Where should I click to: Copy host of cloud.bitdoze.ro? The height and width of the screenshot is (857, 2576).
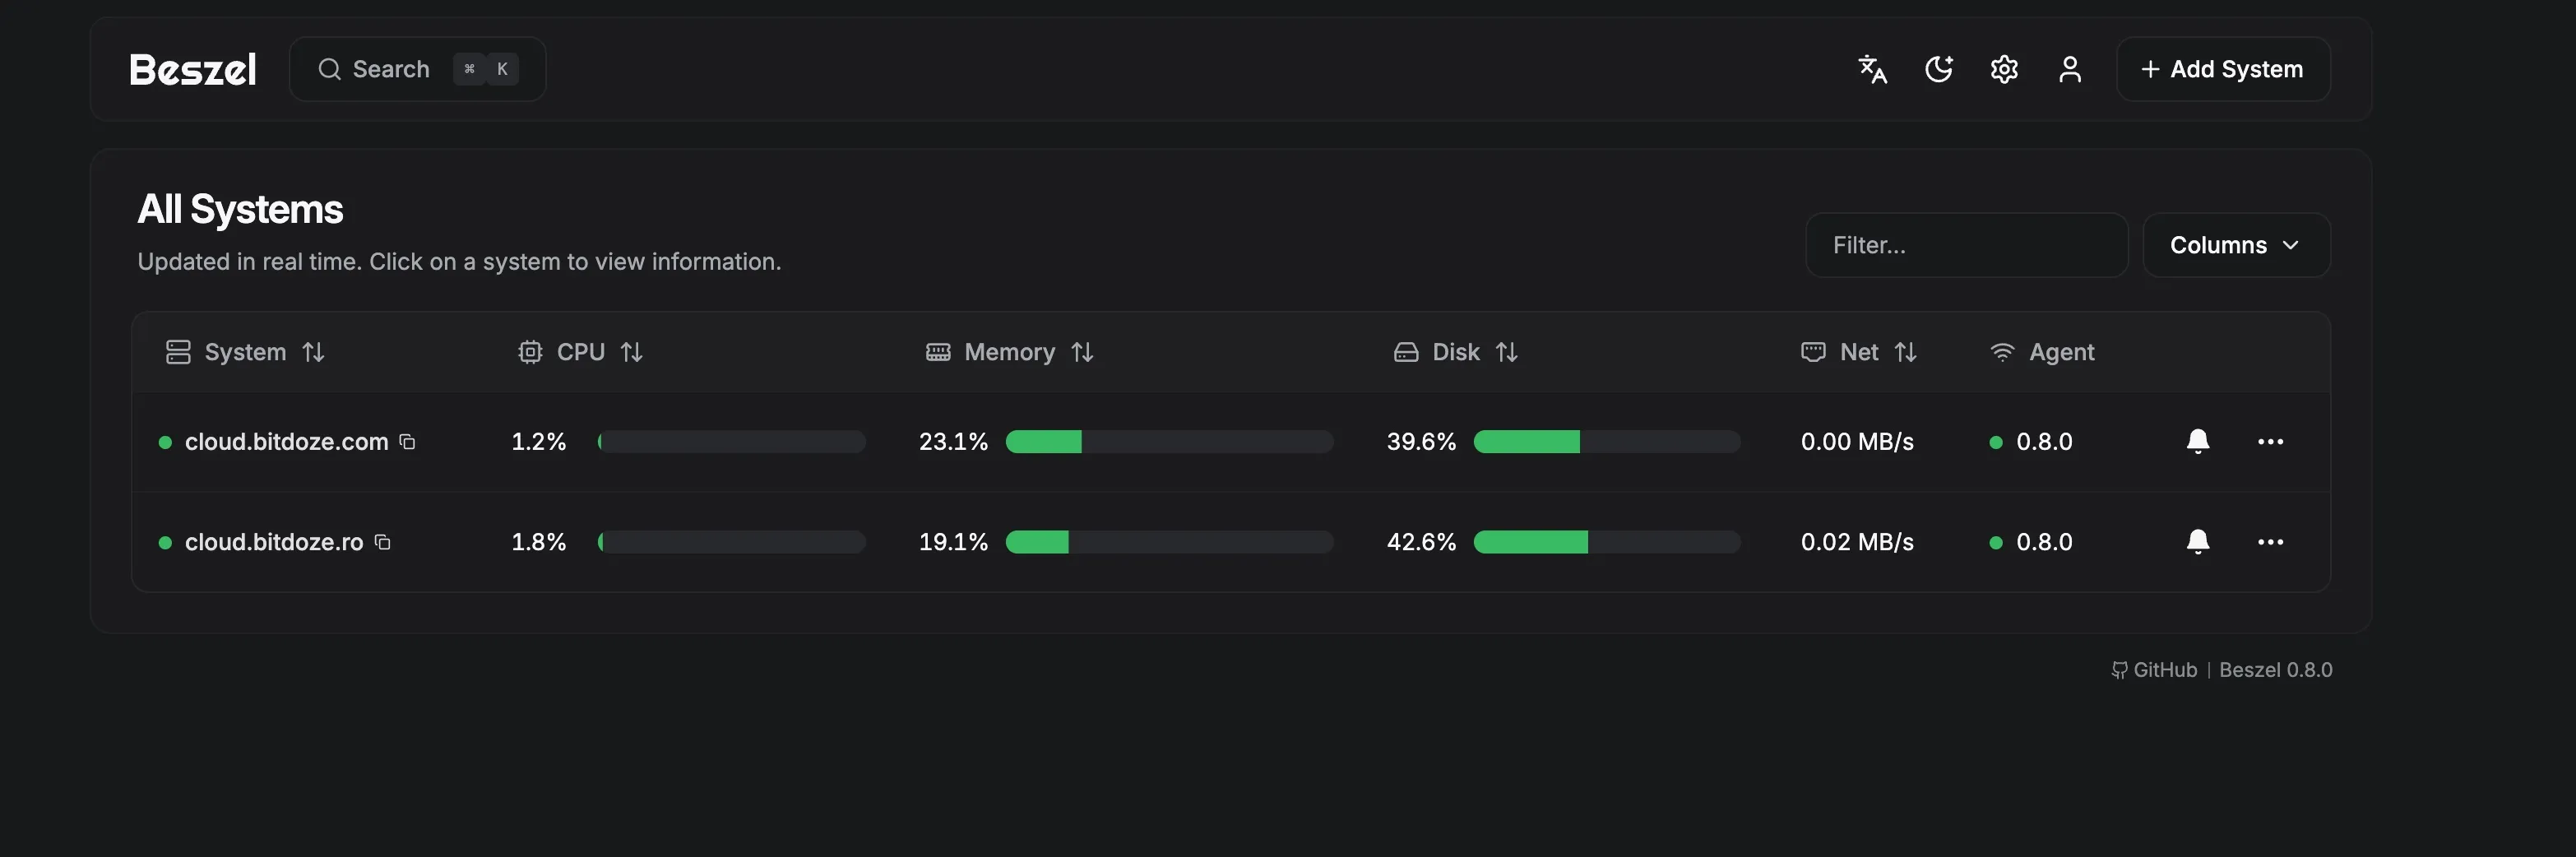(x=383, y=541)
